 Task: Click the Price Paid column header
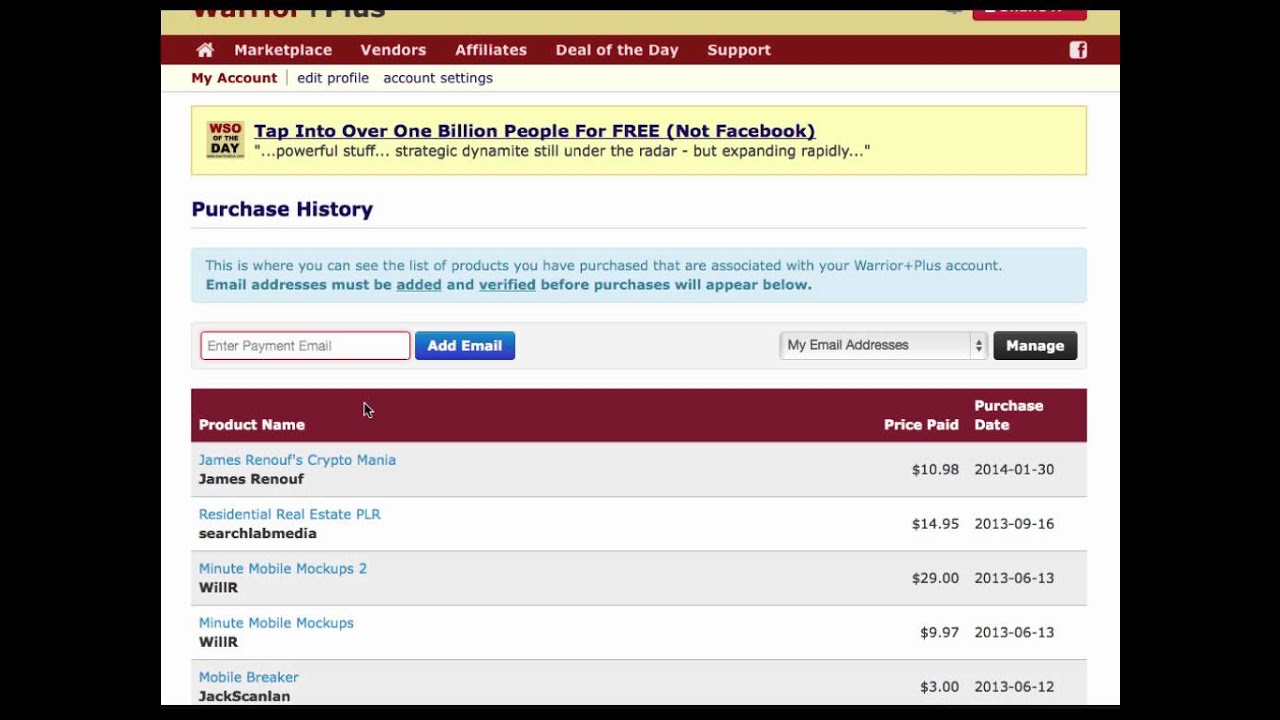(x=921, y=425)
